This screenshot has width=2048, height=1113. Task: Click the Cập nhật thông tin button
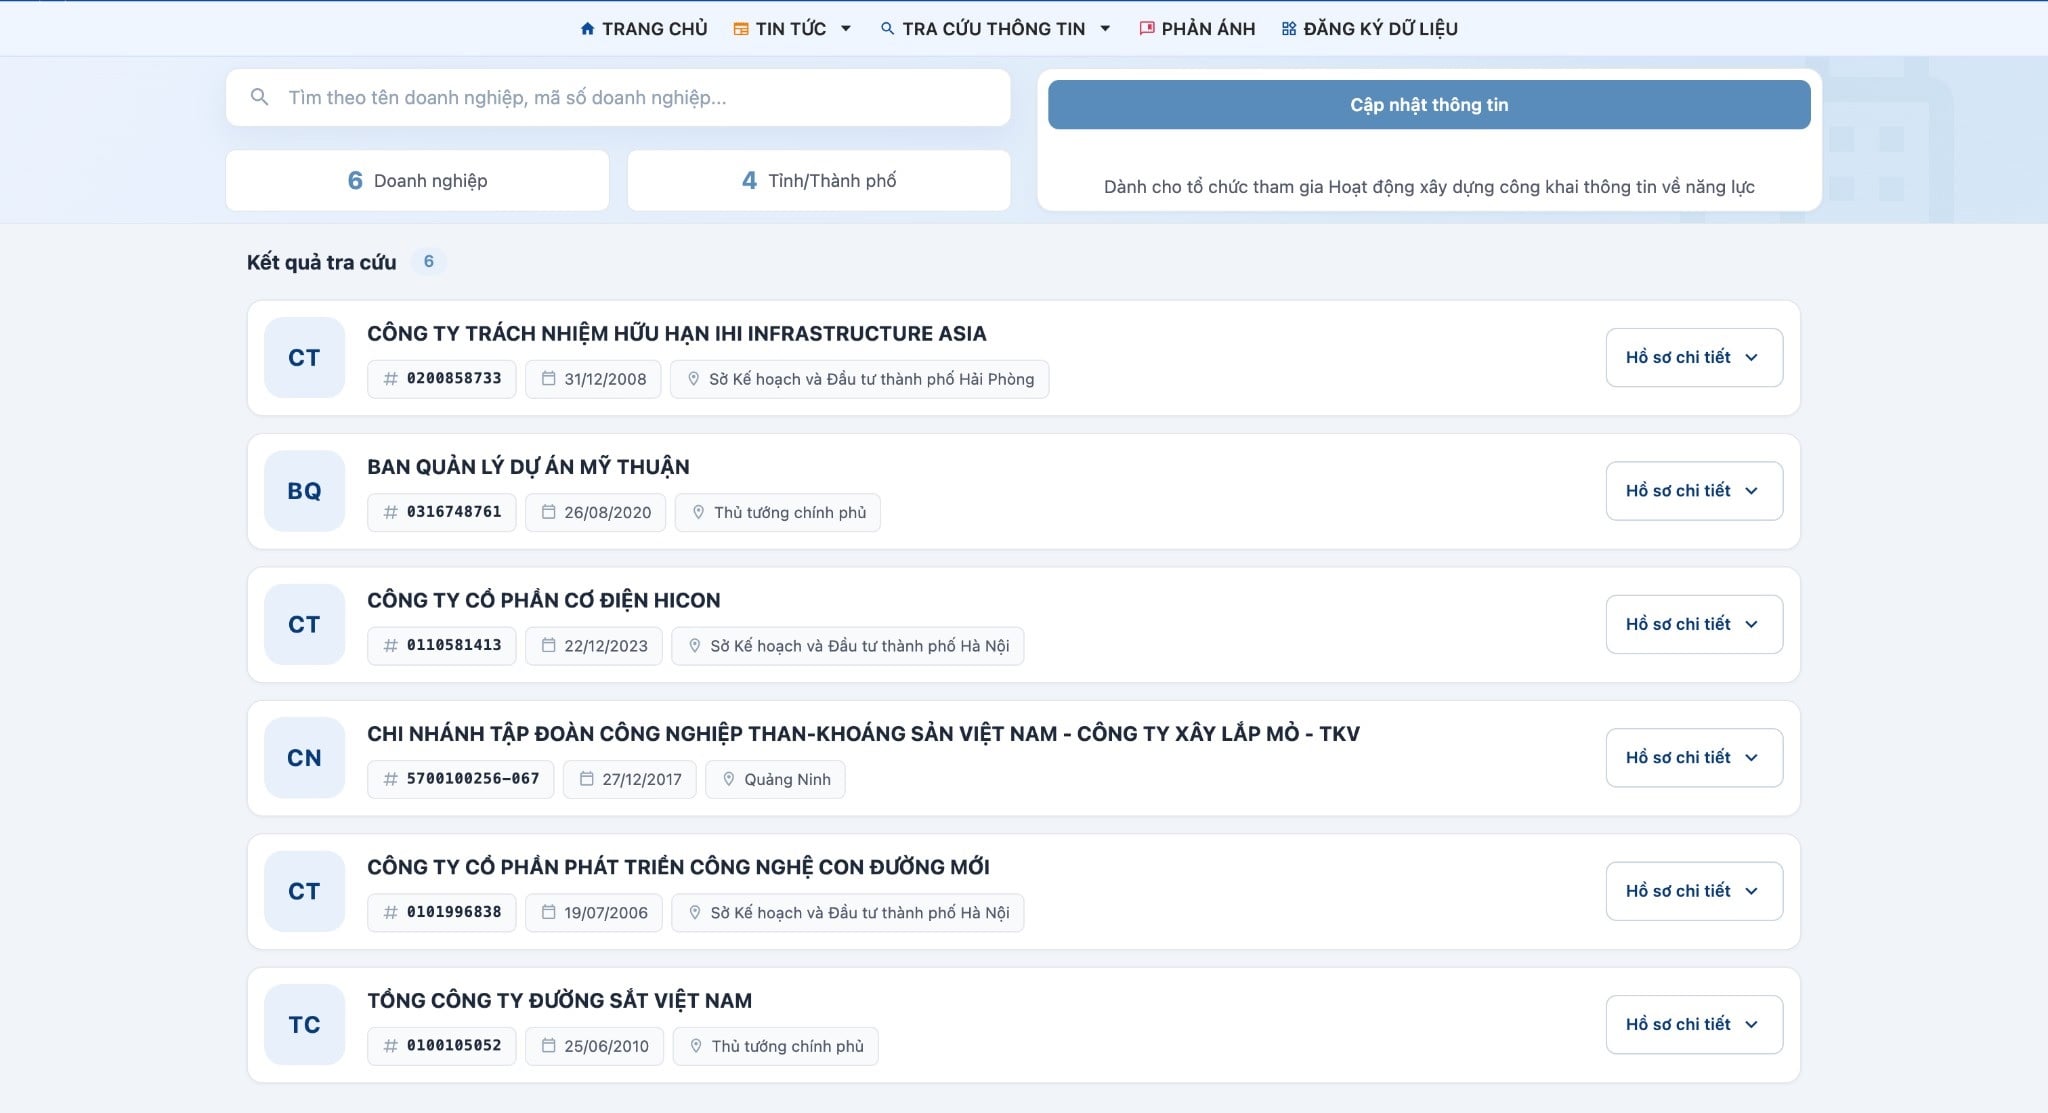point(1429,105)
